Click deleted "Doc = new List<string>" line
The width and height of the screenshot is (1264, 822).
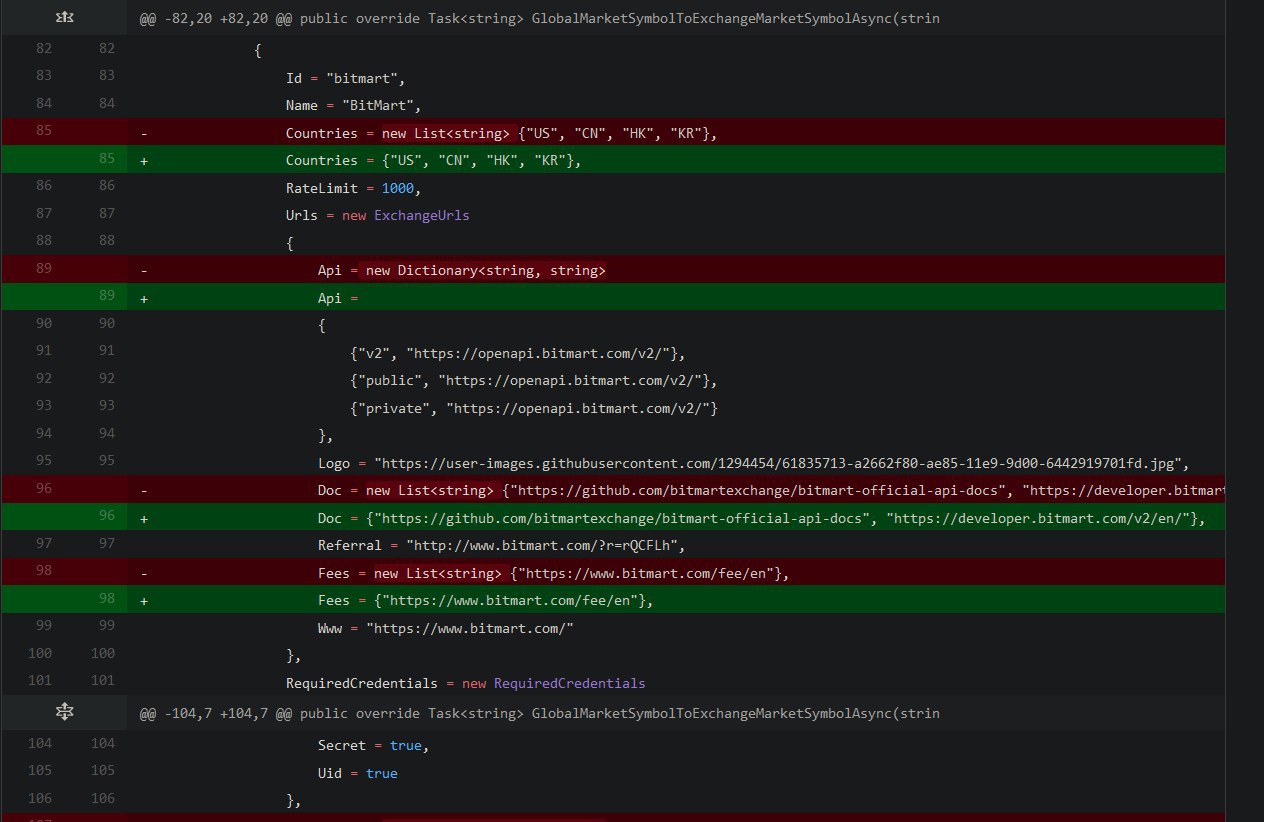coord(771,491)
